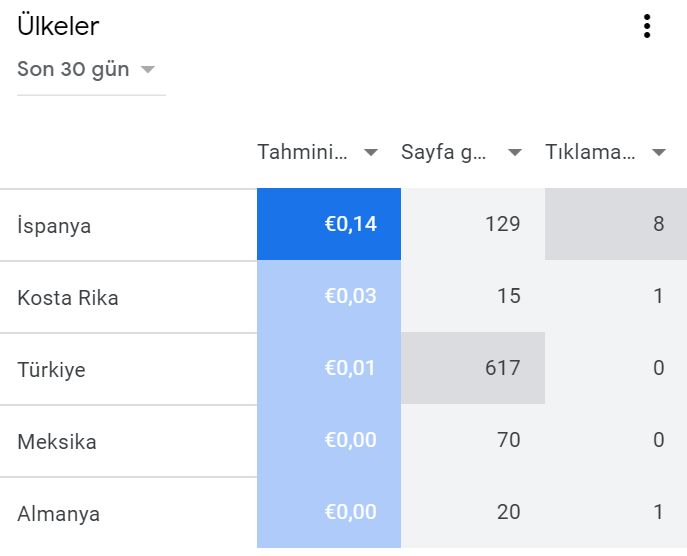Image resolution: width=687 pixels, height=556 pixels.
Task: Click the 20 page views cell for Almanya
Action: [x=473, y=512]
